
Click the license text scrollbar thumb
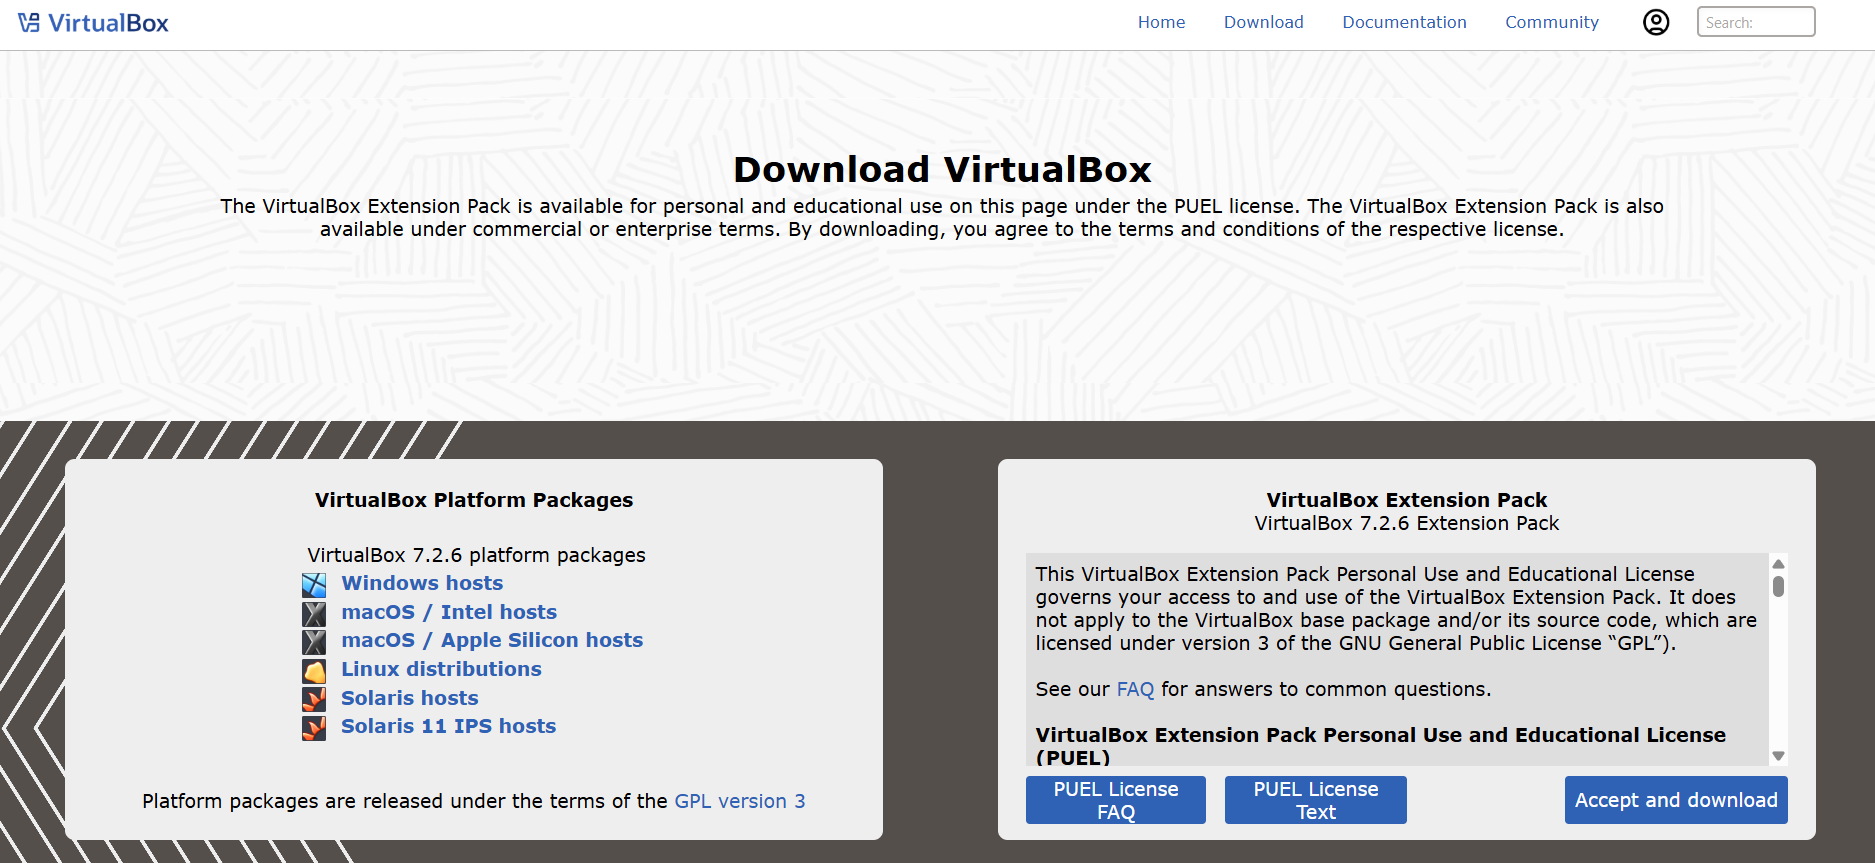(x=1778, y=586)
